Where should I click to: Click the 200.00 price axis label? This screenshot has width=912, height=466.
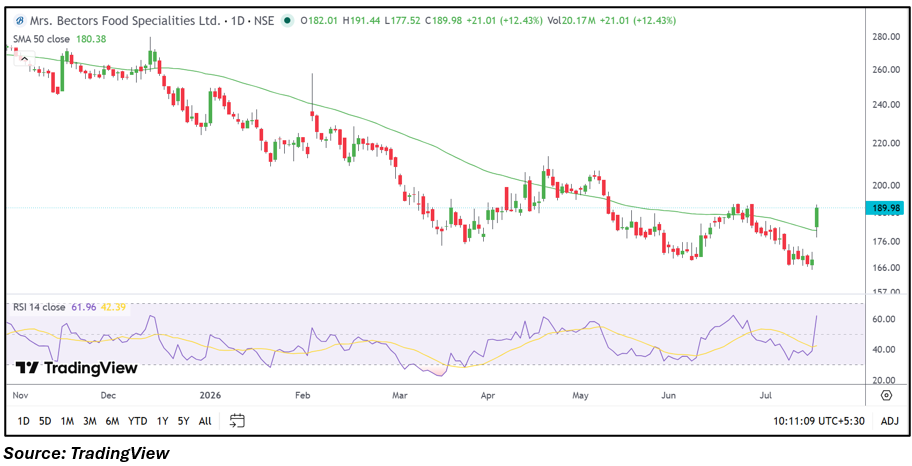(888, 185)
